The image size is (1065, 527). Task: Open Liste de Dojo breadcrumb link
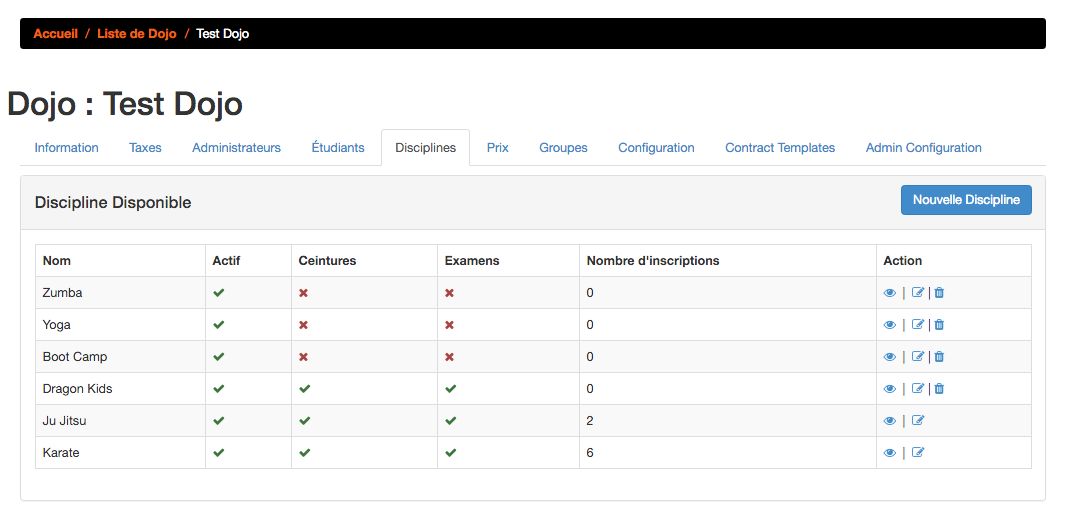click(x=137, y=33)
